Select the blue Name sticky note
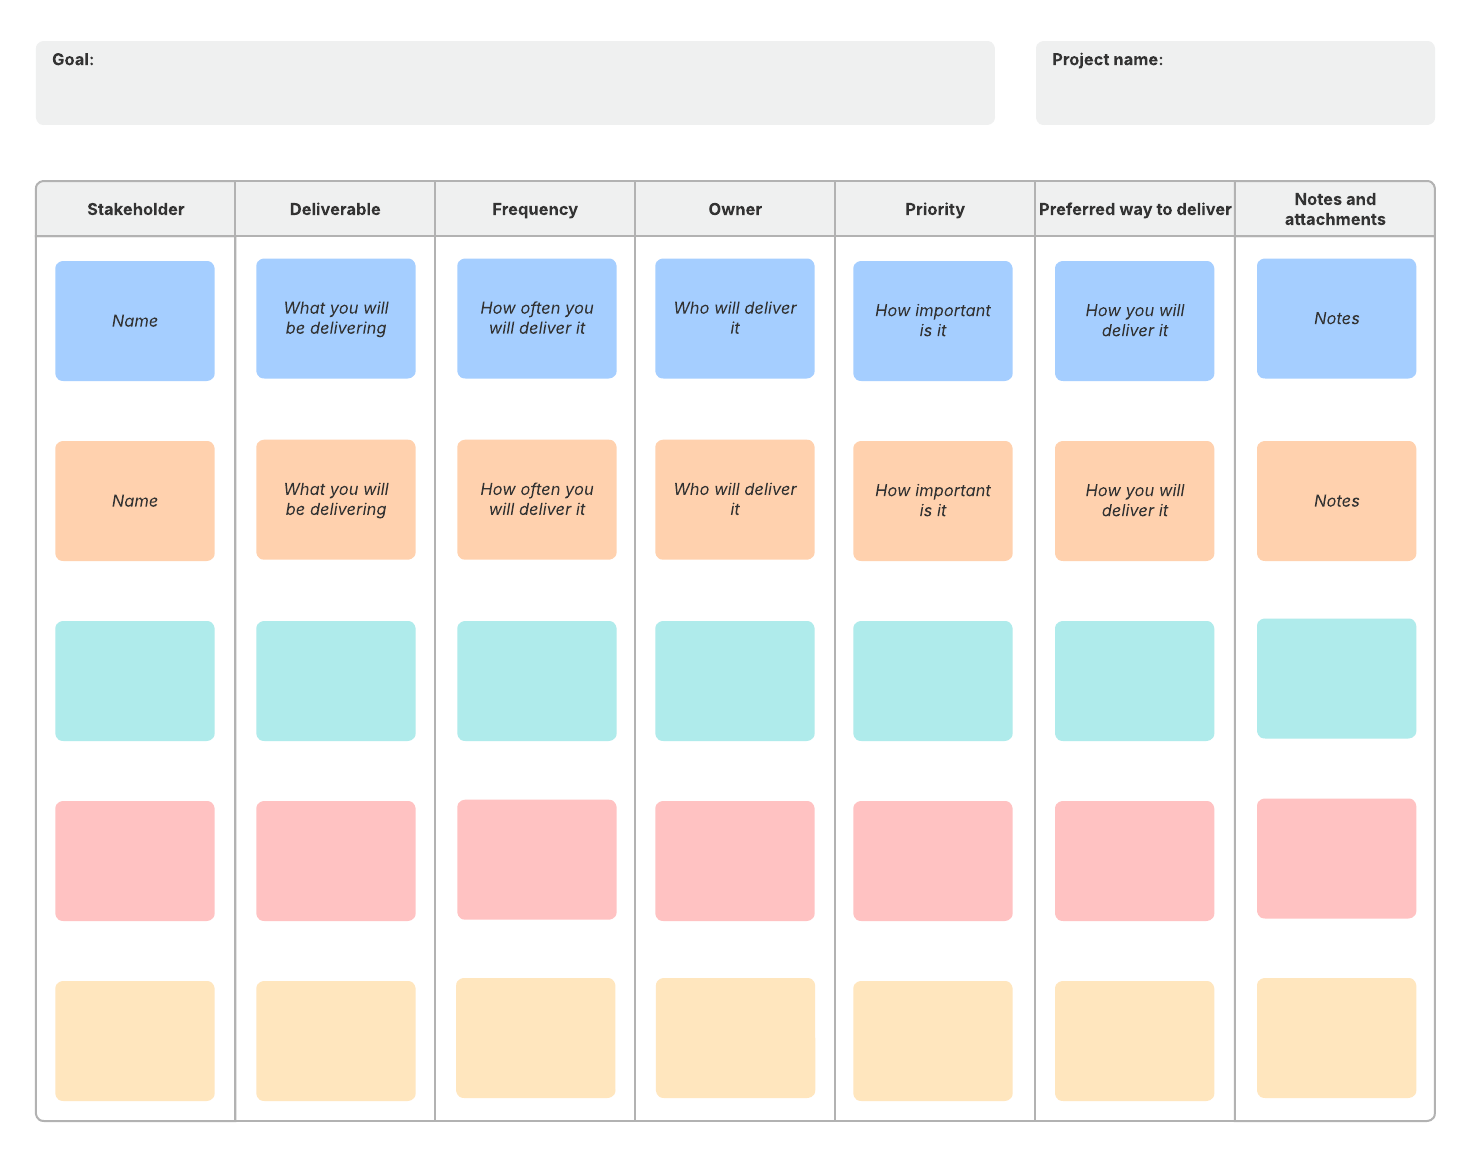 pyautogui.click(x=135, y=320)
